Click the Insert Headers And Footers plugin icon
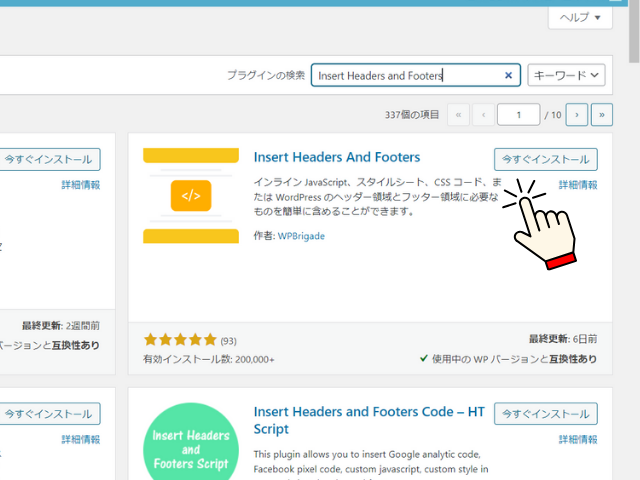This screenshot has width=640, height=480. (x=191, y=196)
